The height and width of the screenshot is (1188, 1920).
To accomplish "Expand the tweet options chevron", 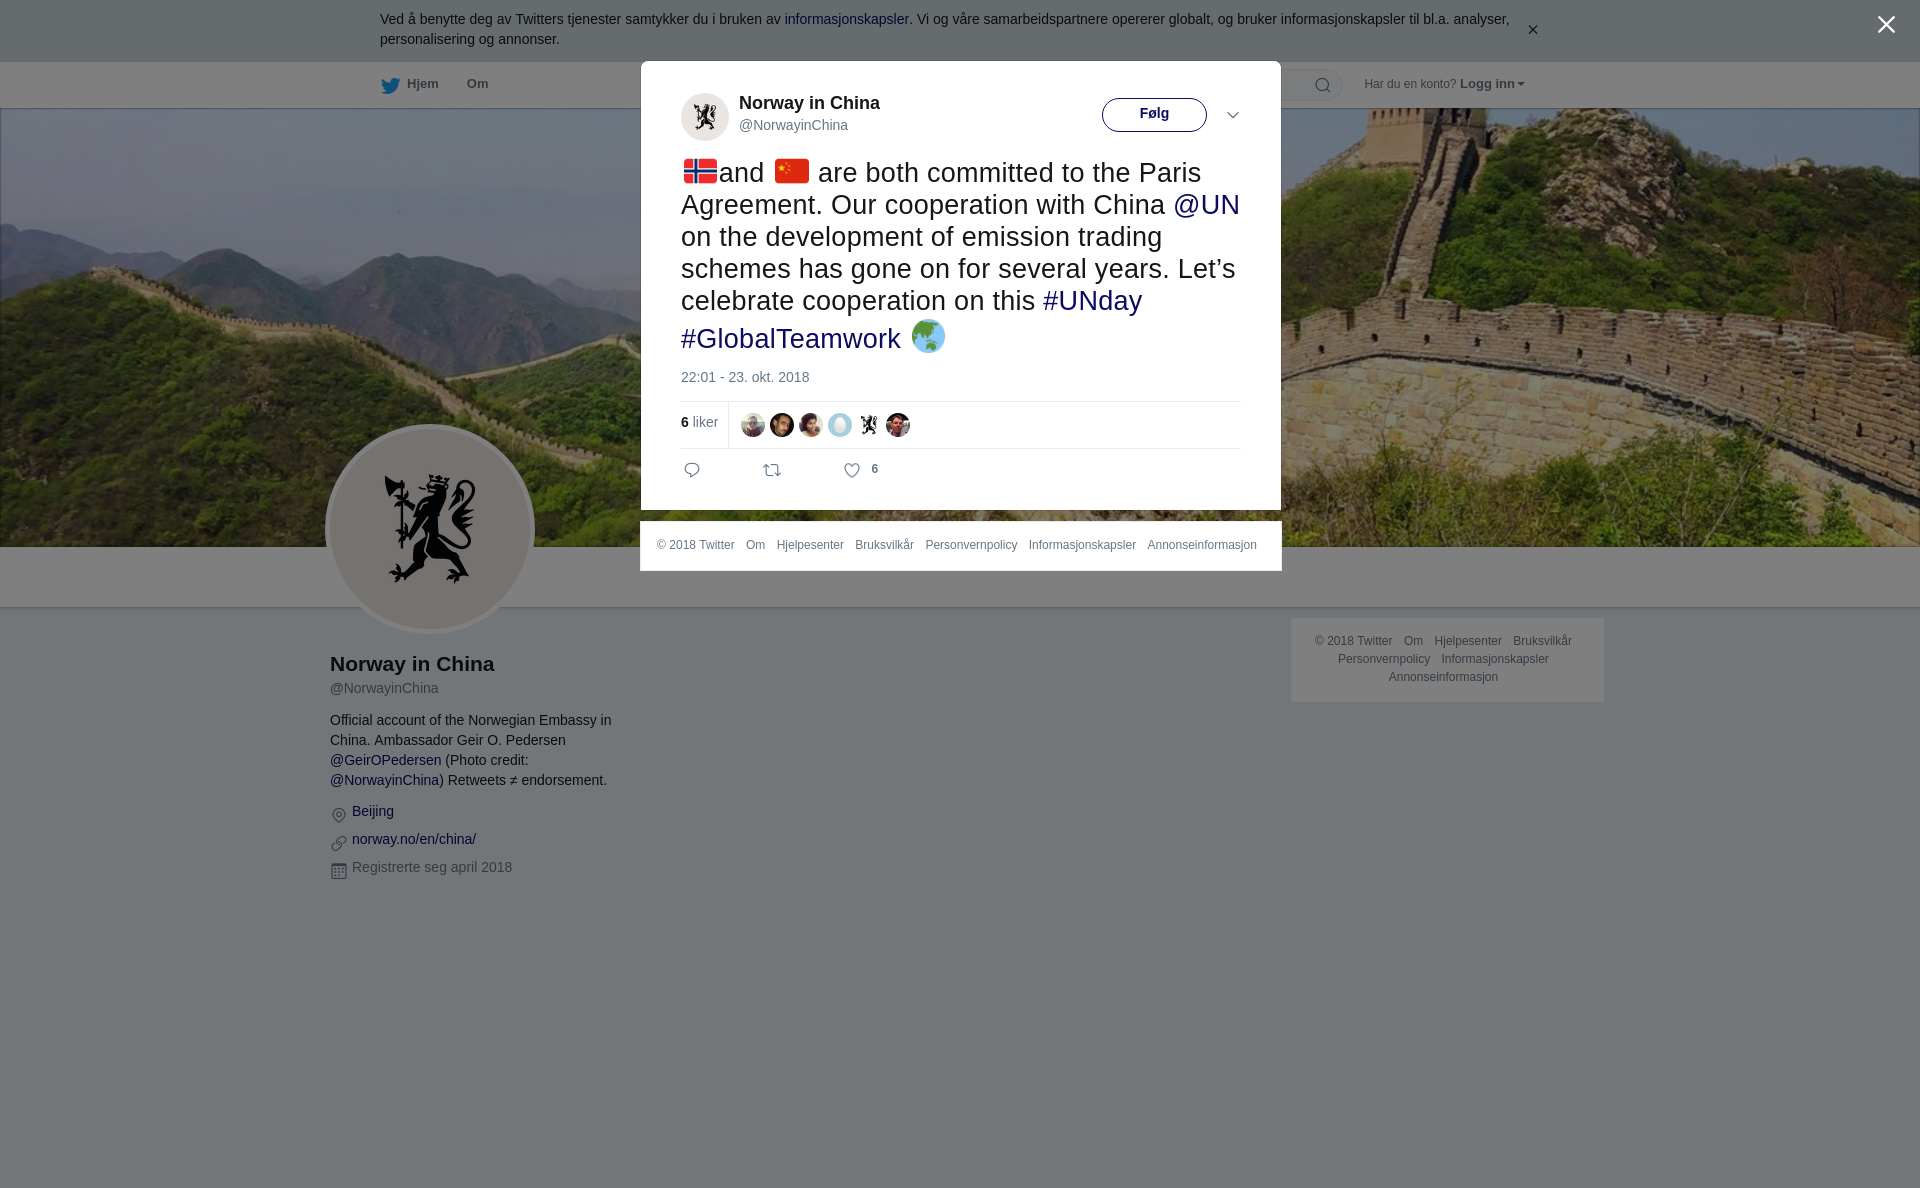I will click(1233, 115).
